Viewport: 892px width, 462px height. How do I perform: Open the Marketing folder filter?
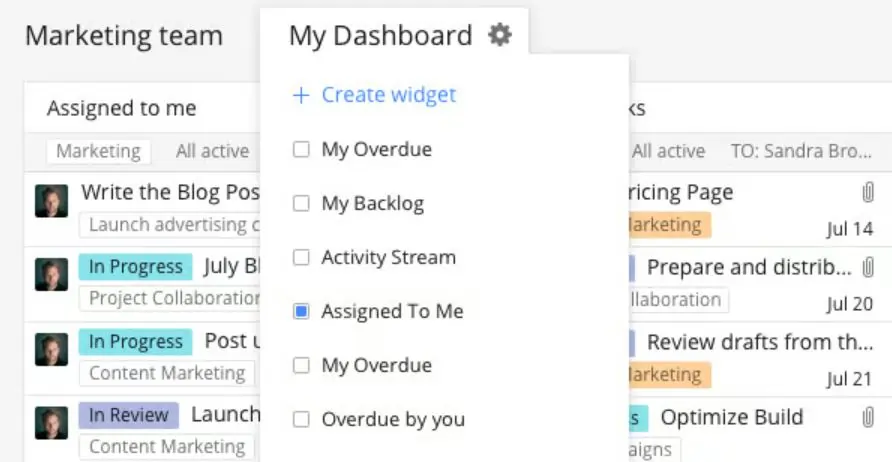(98, 151)
